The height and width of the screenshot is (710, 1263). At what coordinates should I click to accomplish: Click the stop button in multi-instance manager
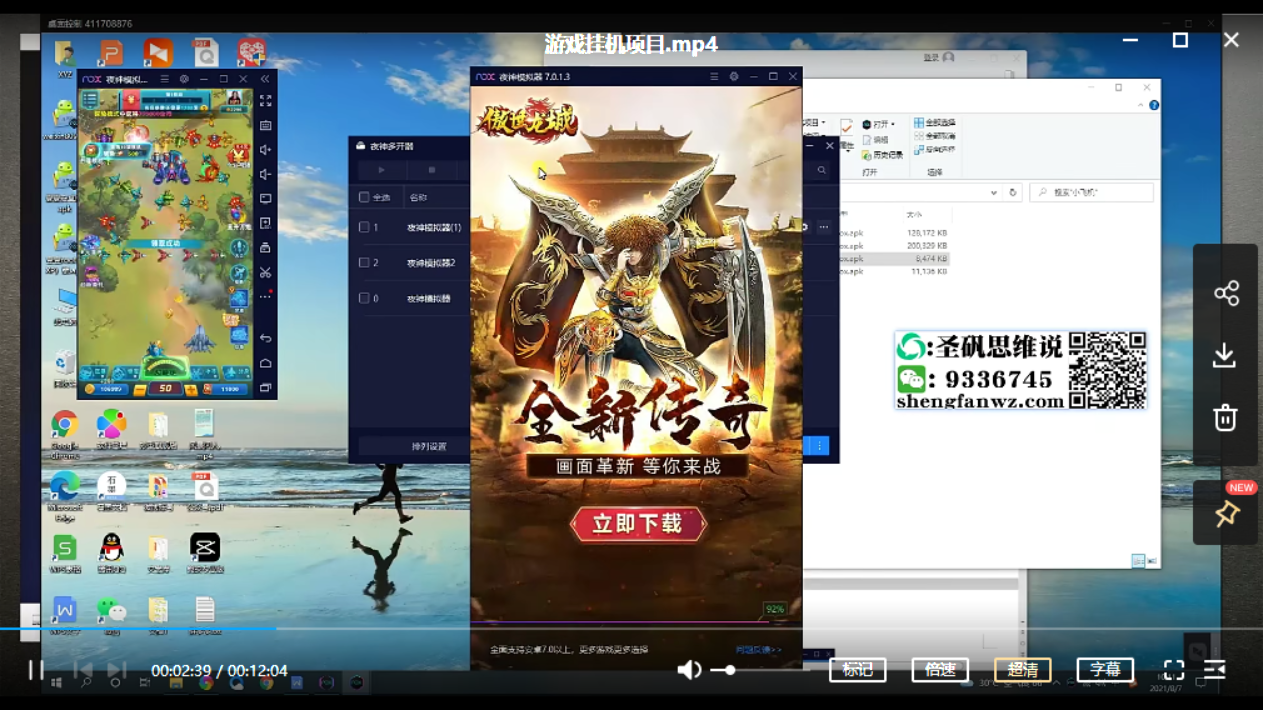coord(432,171)
